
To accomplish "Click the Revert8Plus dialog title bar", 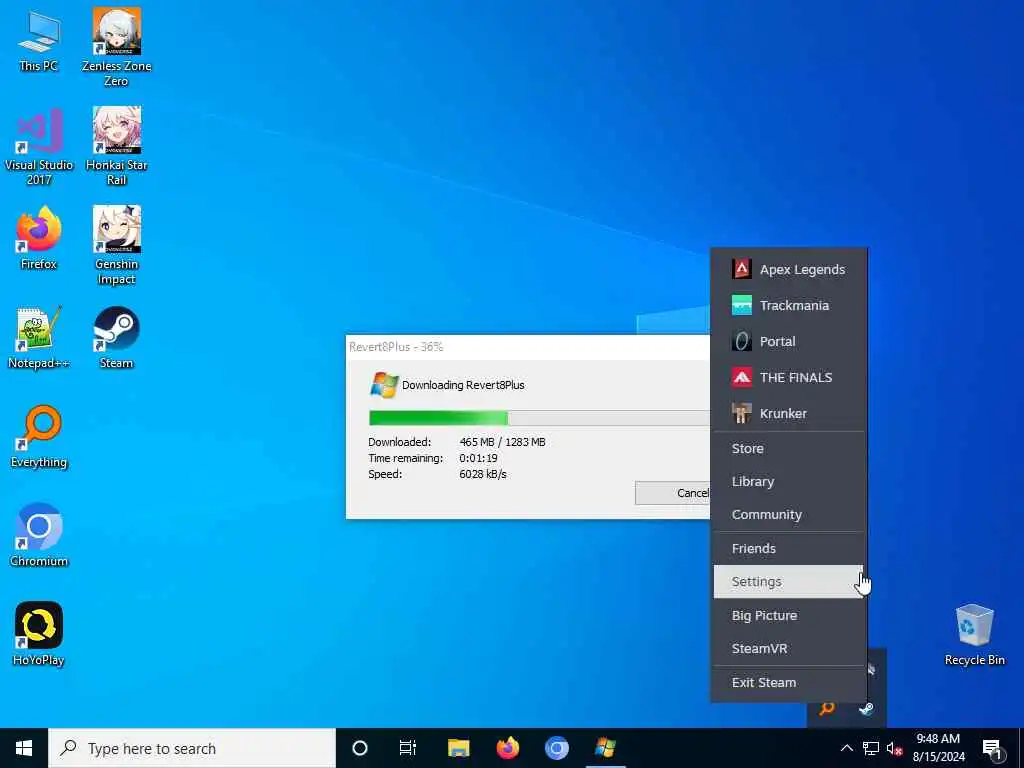I will (x=528, y=347).
